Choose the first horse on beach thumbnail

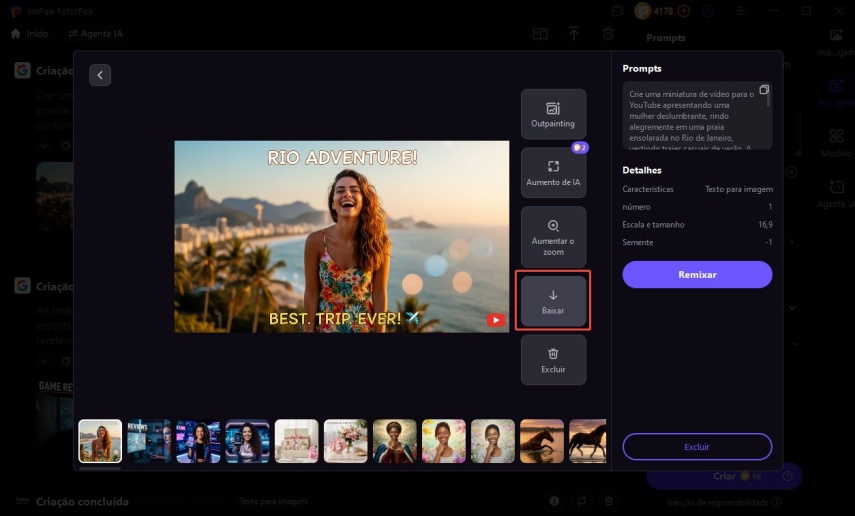pyautogui.click(x=541, y=441)
